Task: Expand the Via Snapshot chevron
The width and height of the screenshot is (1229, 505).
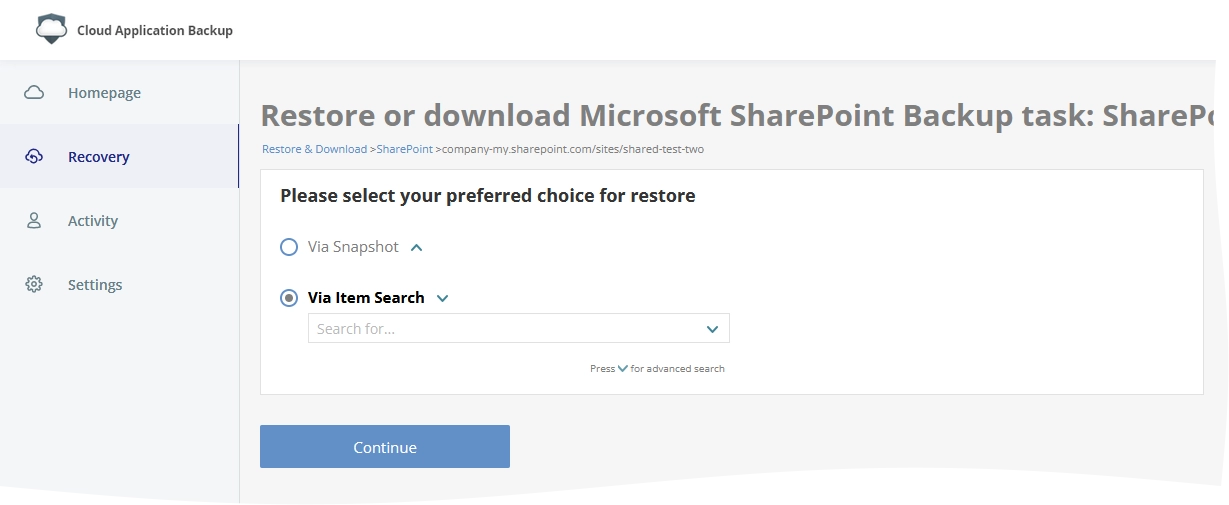Action: click(417, 247)
